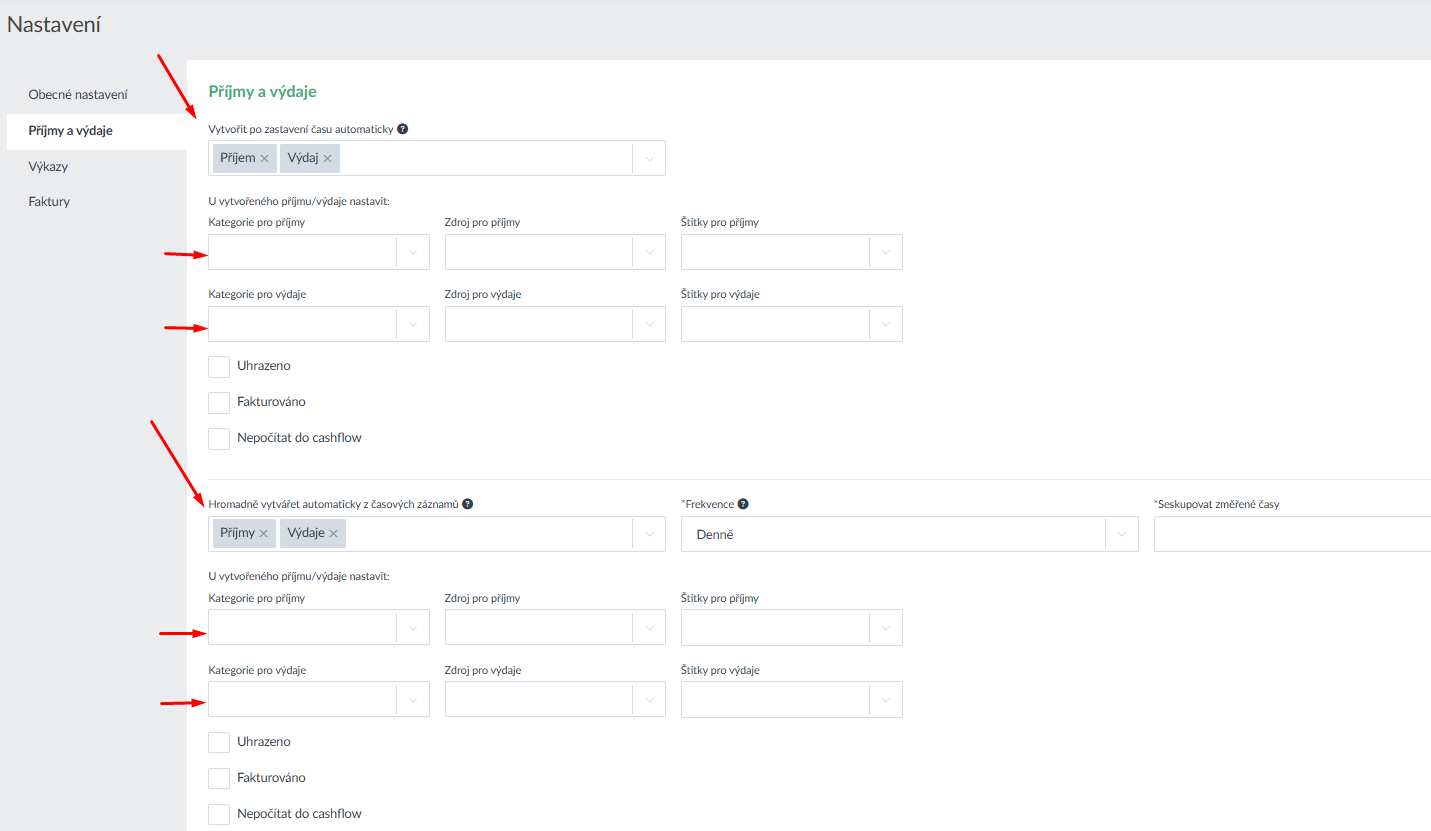Remove the 'Výdaje' tag via its x

click(333, 534)
